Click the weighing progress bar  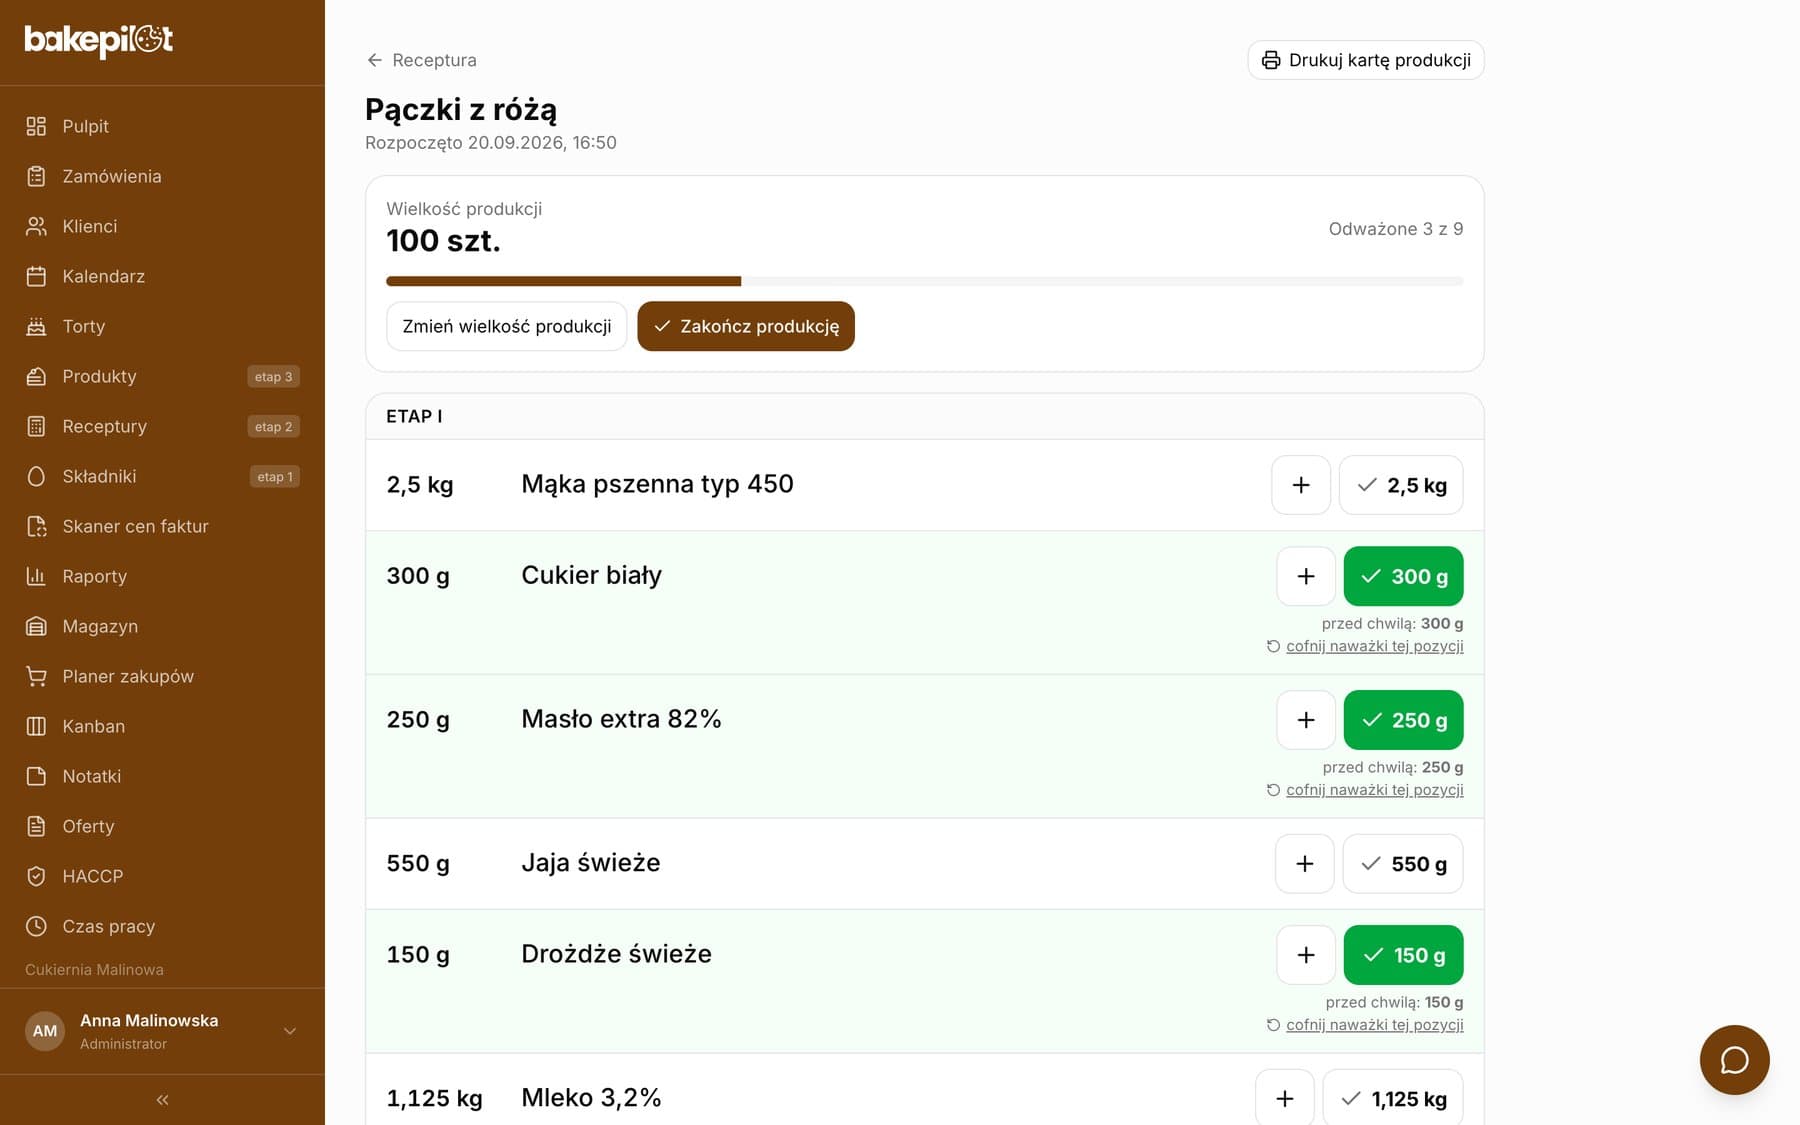tap(924, 281)
